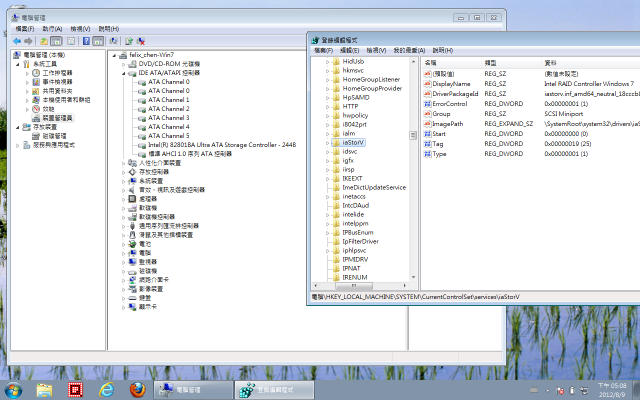Click the speaker icon beside 音效、視訊及遊戲控制器
Screen dimensions: 640x400
click(132, 190)
